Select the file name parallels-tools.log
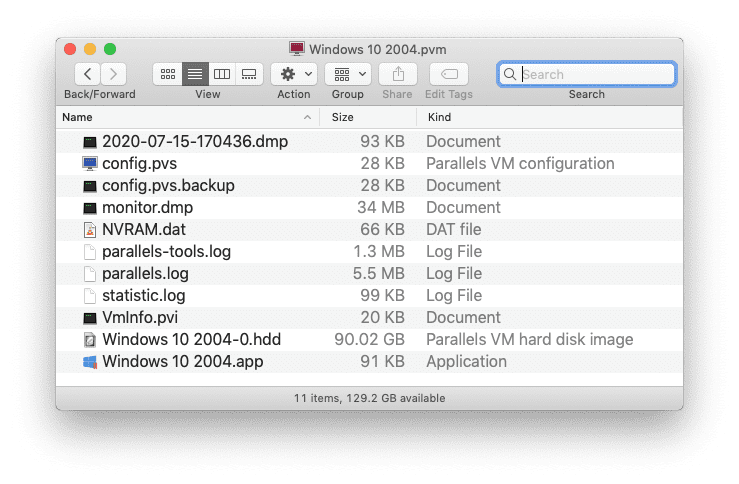 [166, 252]
